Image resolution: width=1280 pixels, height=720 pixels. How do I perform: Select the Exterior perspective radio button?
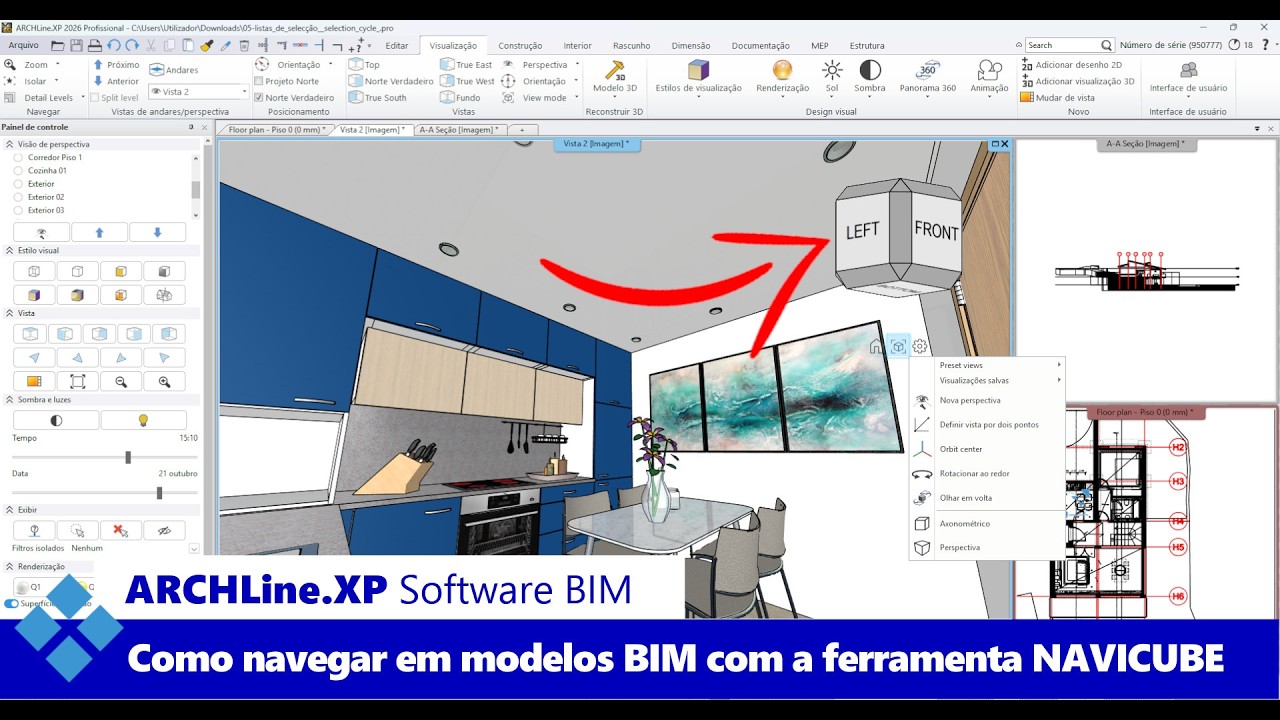point(17,184)
